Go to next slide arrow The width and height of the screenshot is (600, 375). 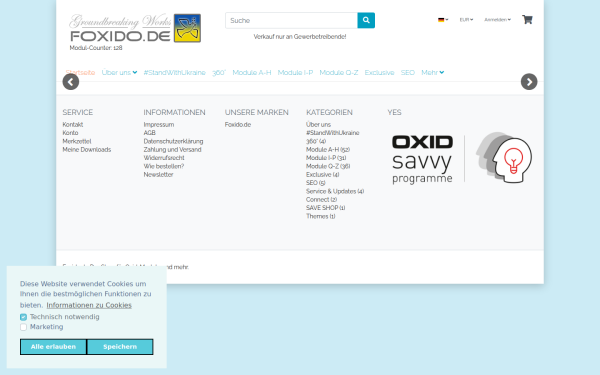tap(529, 82)
